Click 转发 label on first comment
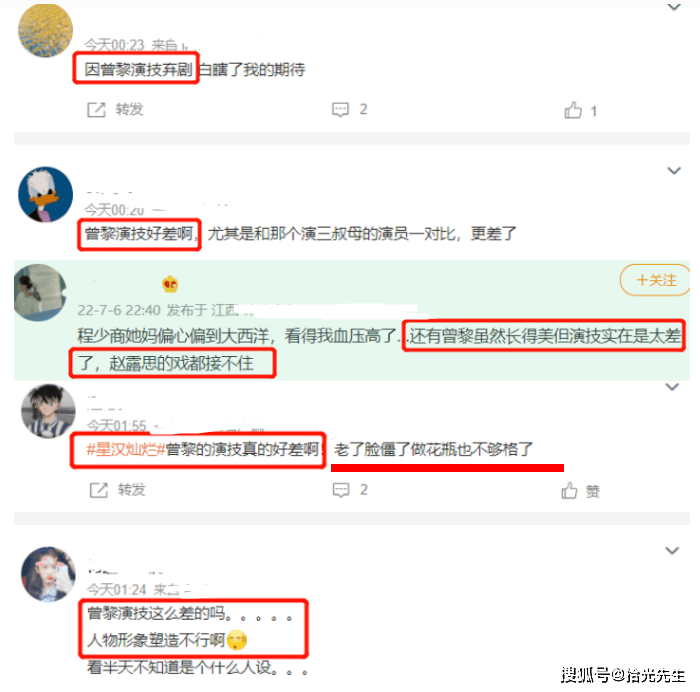 [129, 109]
